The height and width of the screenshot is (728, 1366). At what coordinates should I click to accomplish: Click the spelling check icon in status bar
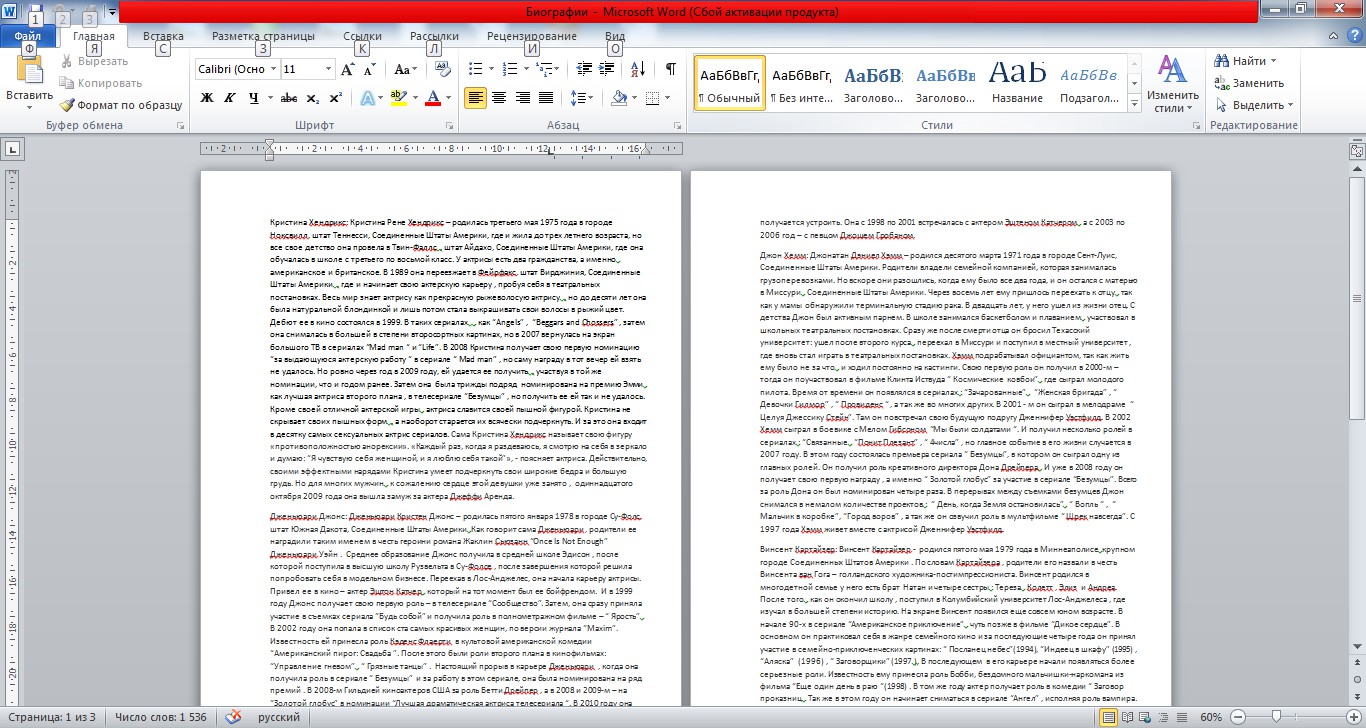point(233,717)
